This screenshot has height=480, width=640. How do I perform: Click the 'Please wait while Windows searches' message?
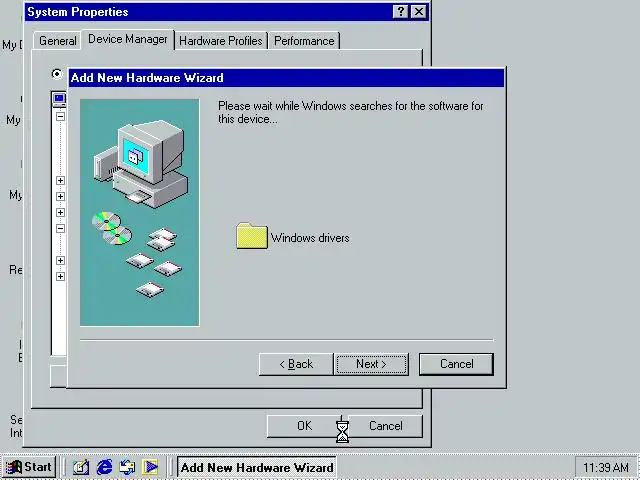click(x=350, y=112)
